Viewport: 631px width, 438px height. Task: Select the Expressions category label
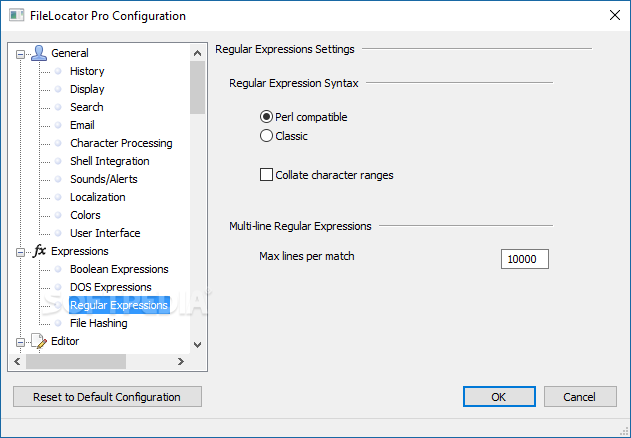[80, 251]
